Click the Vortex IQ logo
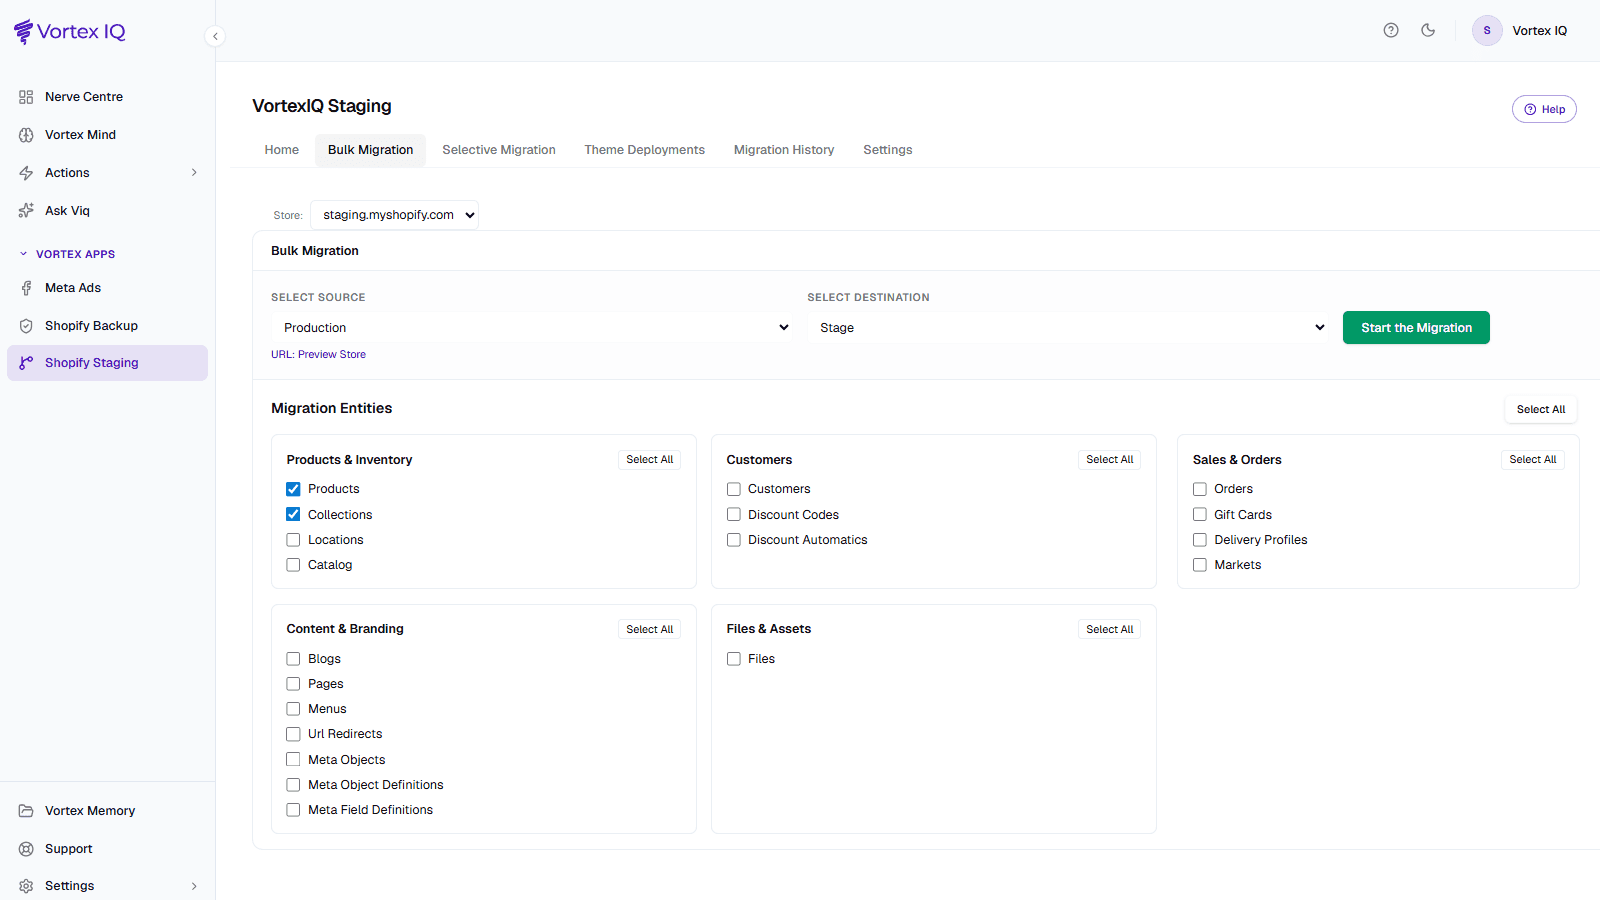 pos(70,31)
